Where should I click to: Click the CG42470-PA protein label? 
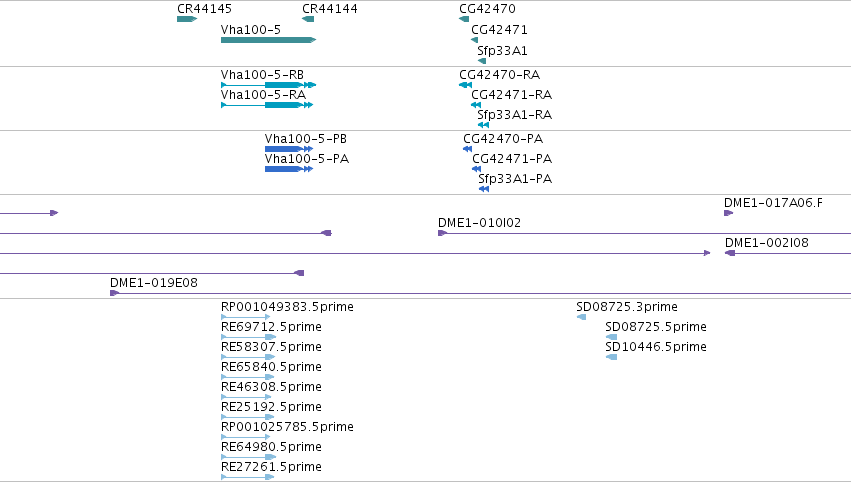point(503,139)
